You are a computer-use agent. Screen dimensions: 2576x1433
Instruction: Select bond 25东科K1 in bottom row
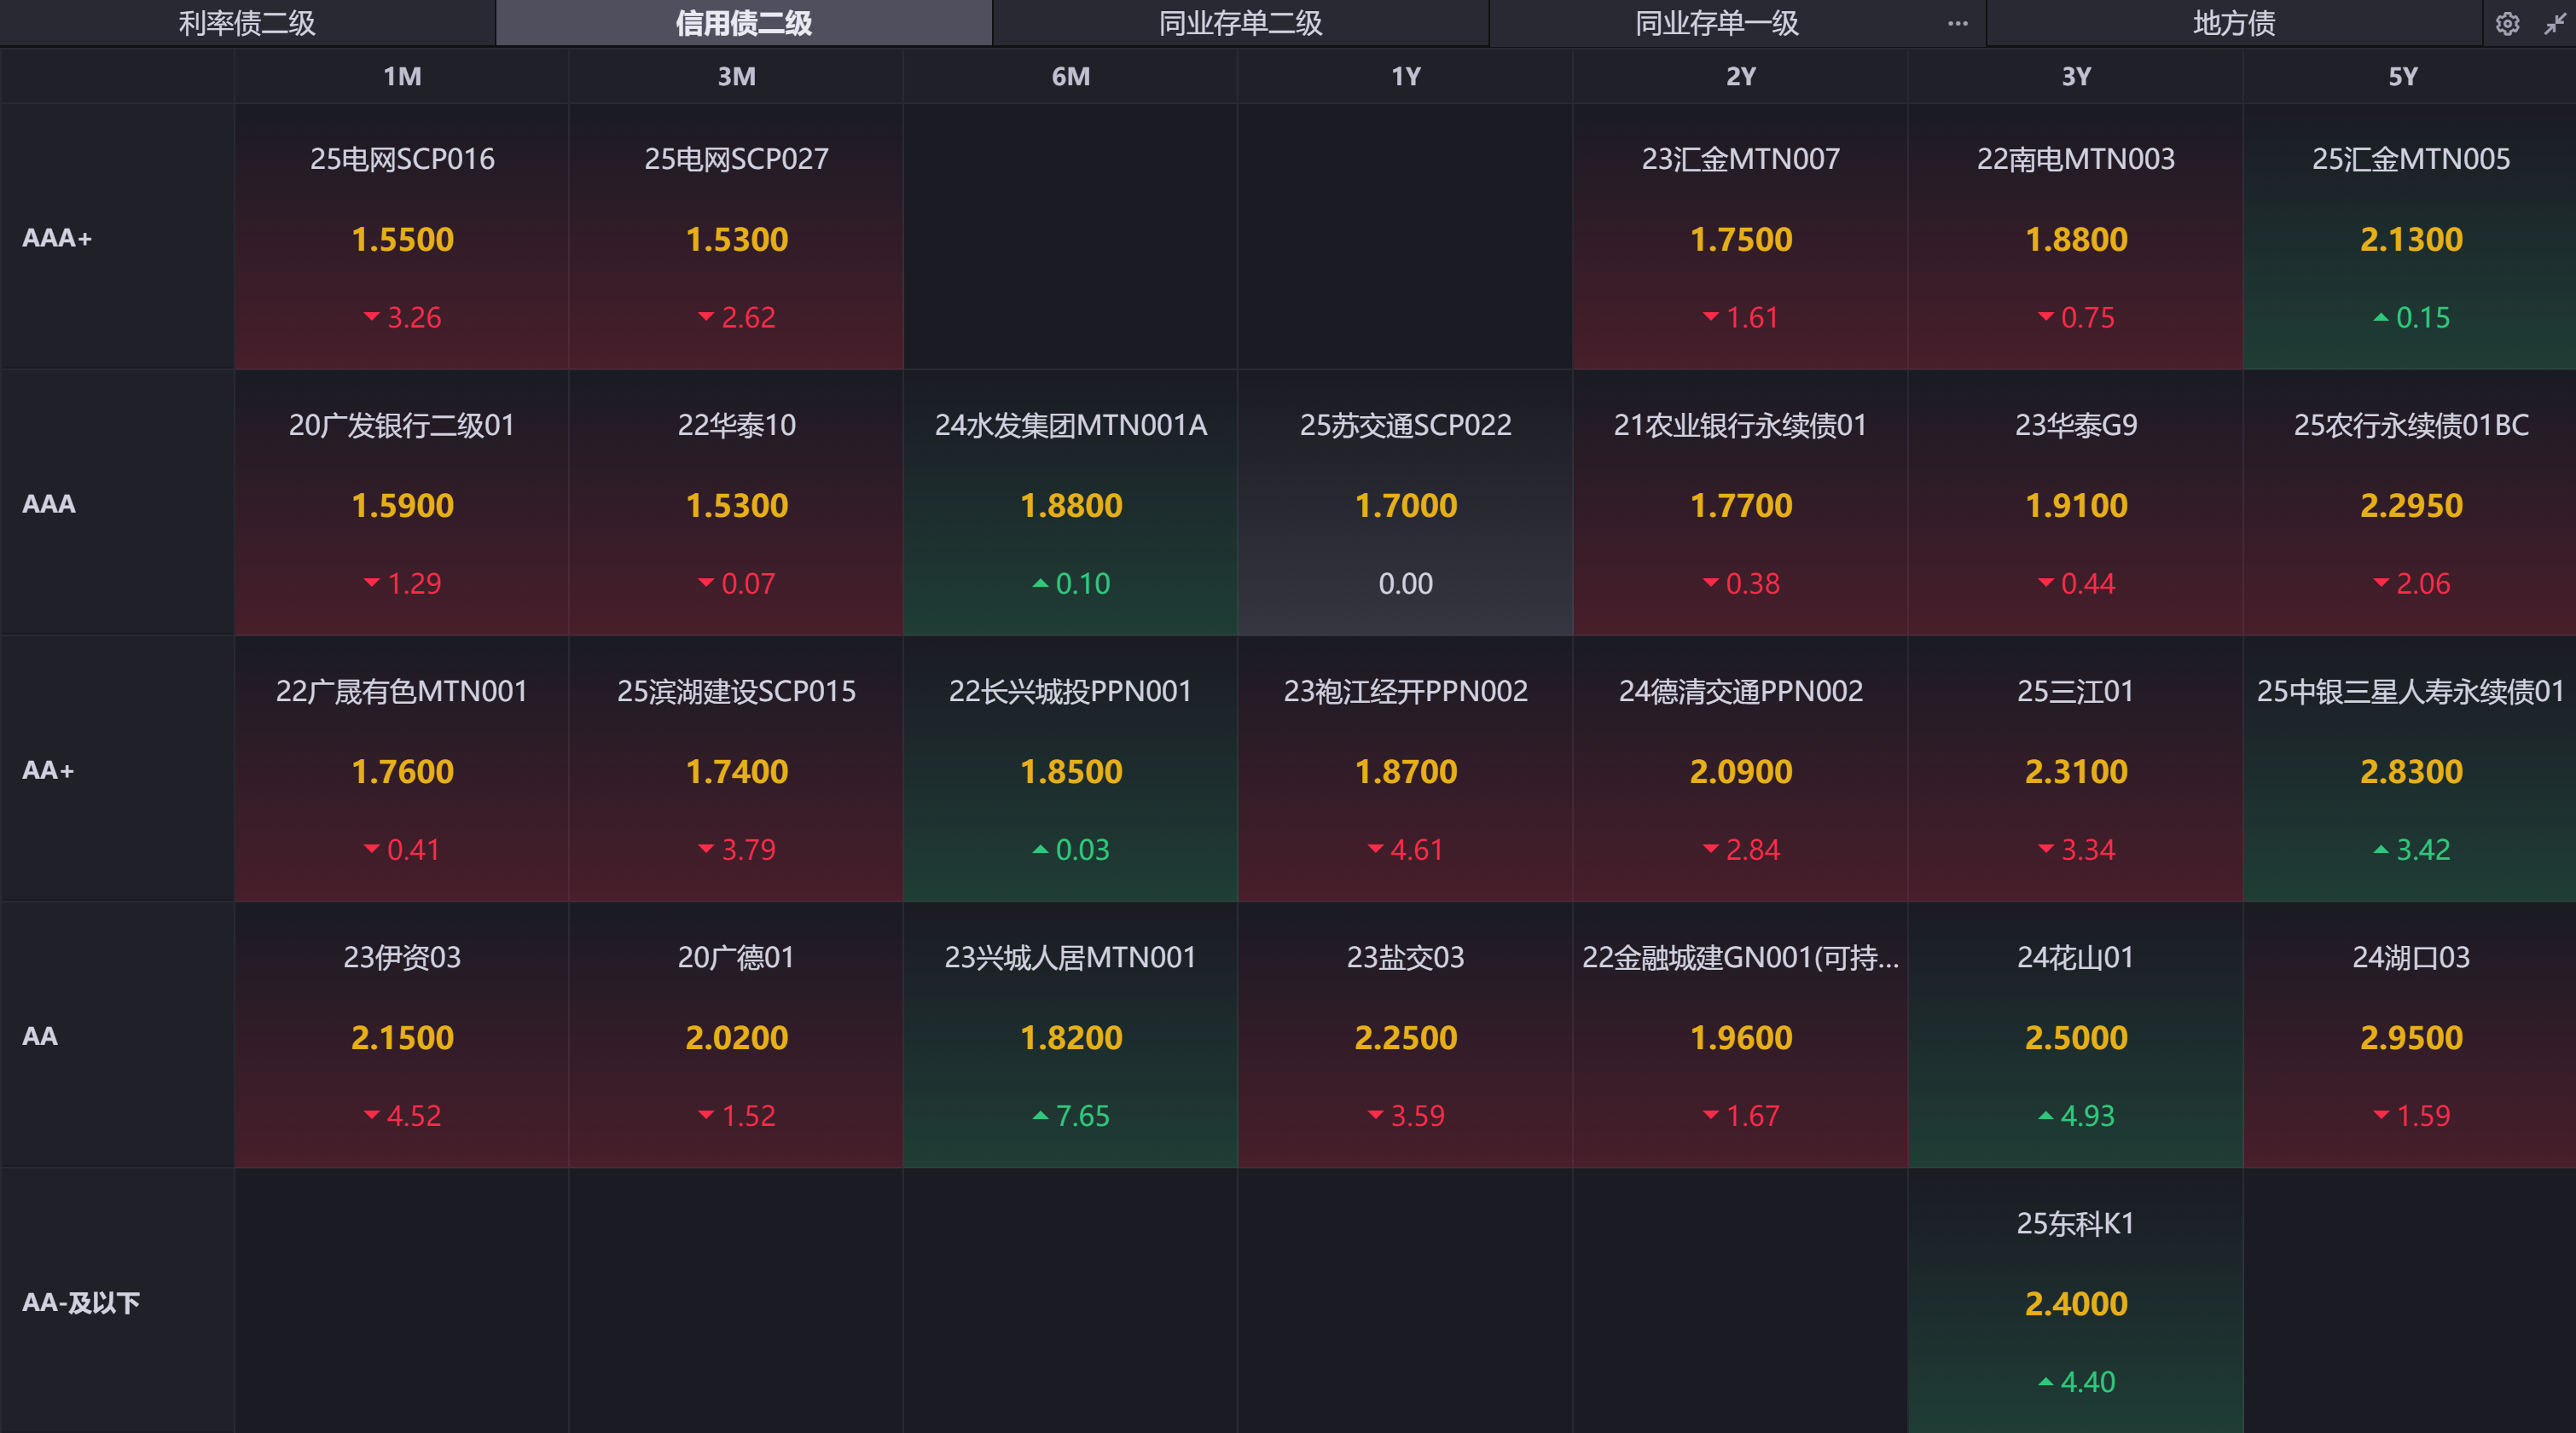point(2075,1301)
